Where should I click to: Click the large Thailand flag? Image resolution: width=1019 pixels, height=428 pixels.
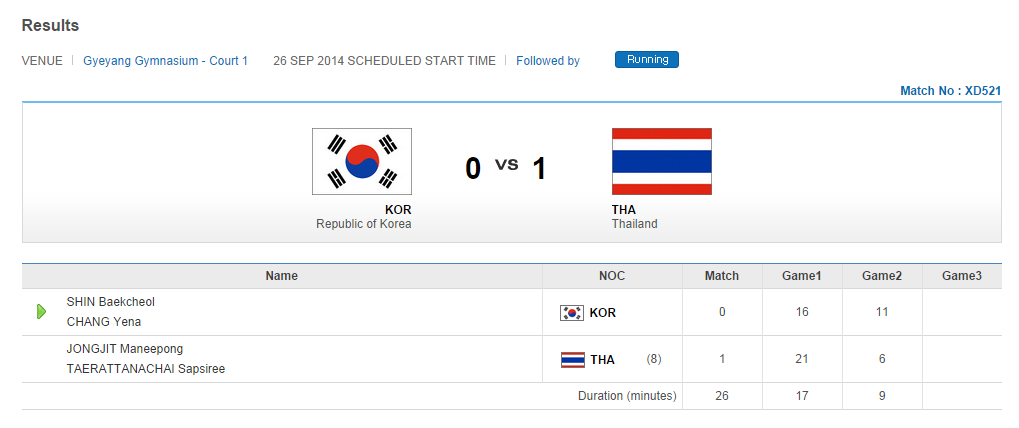pyautogui.click(x=661, y=161)
